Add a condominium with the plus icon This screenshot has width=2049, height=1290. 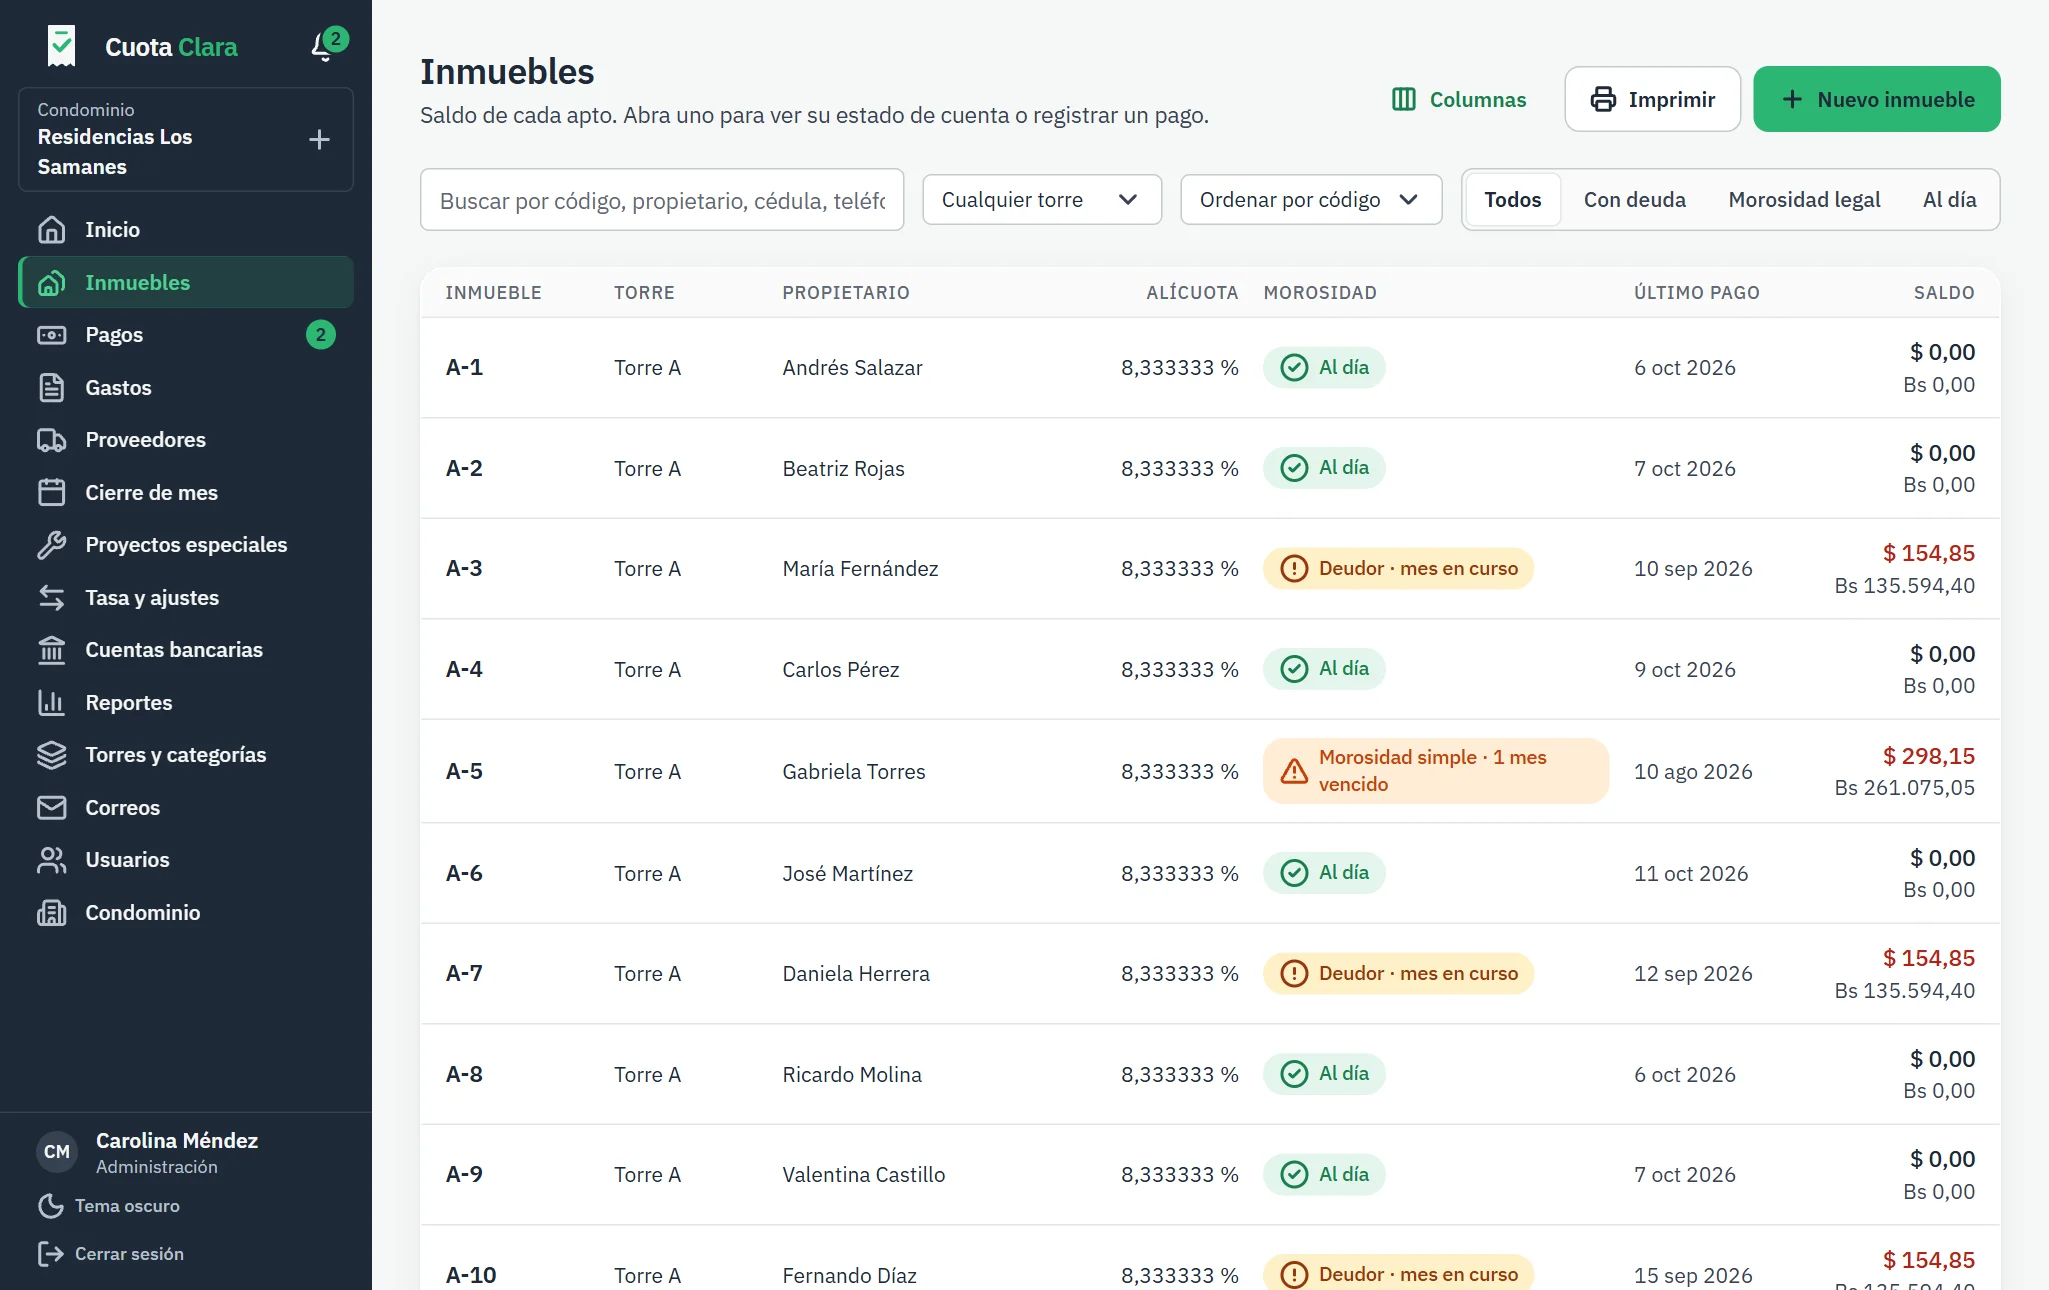[x=319, y=139]
